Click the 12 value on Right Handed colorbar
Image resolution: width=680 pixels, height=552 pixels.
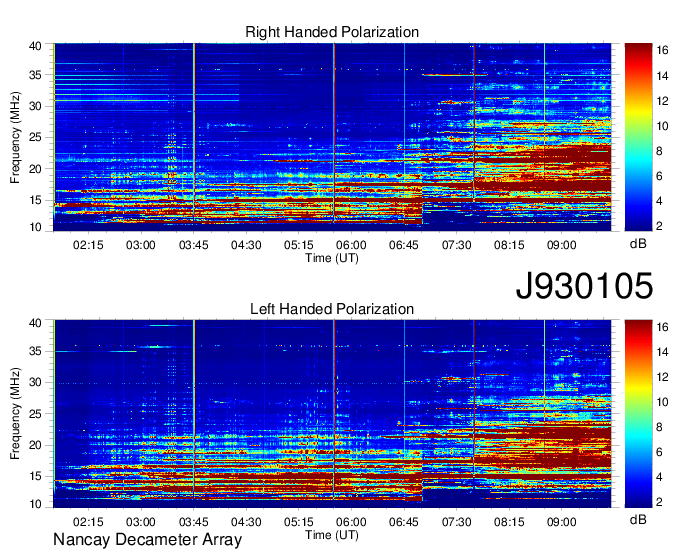click(662, 101)
